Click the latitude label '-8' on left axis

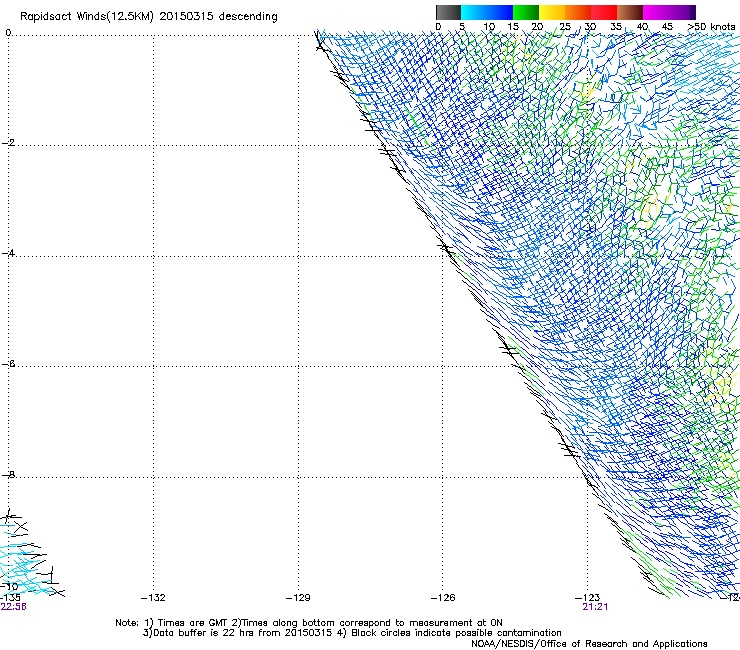[x=8, y=475]
